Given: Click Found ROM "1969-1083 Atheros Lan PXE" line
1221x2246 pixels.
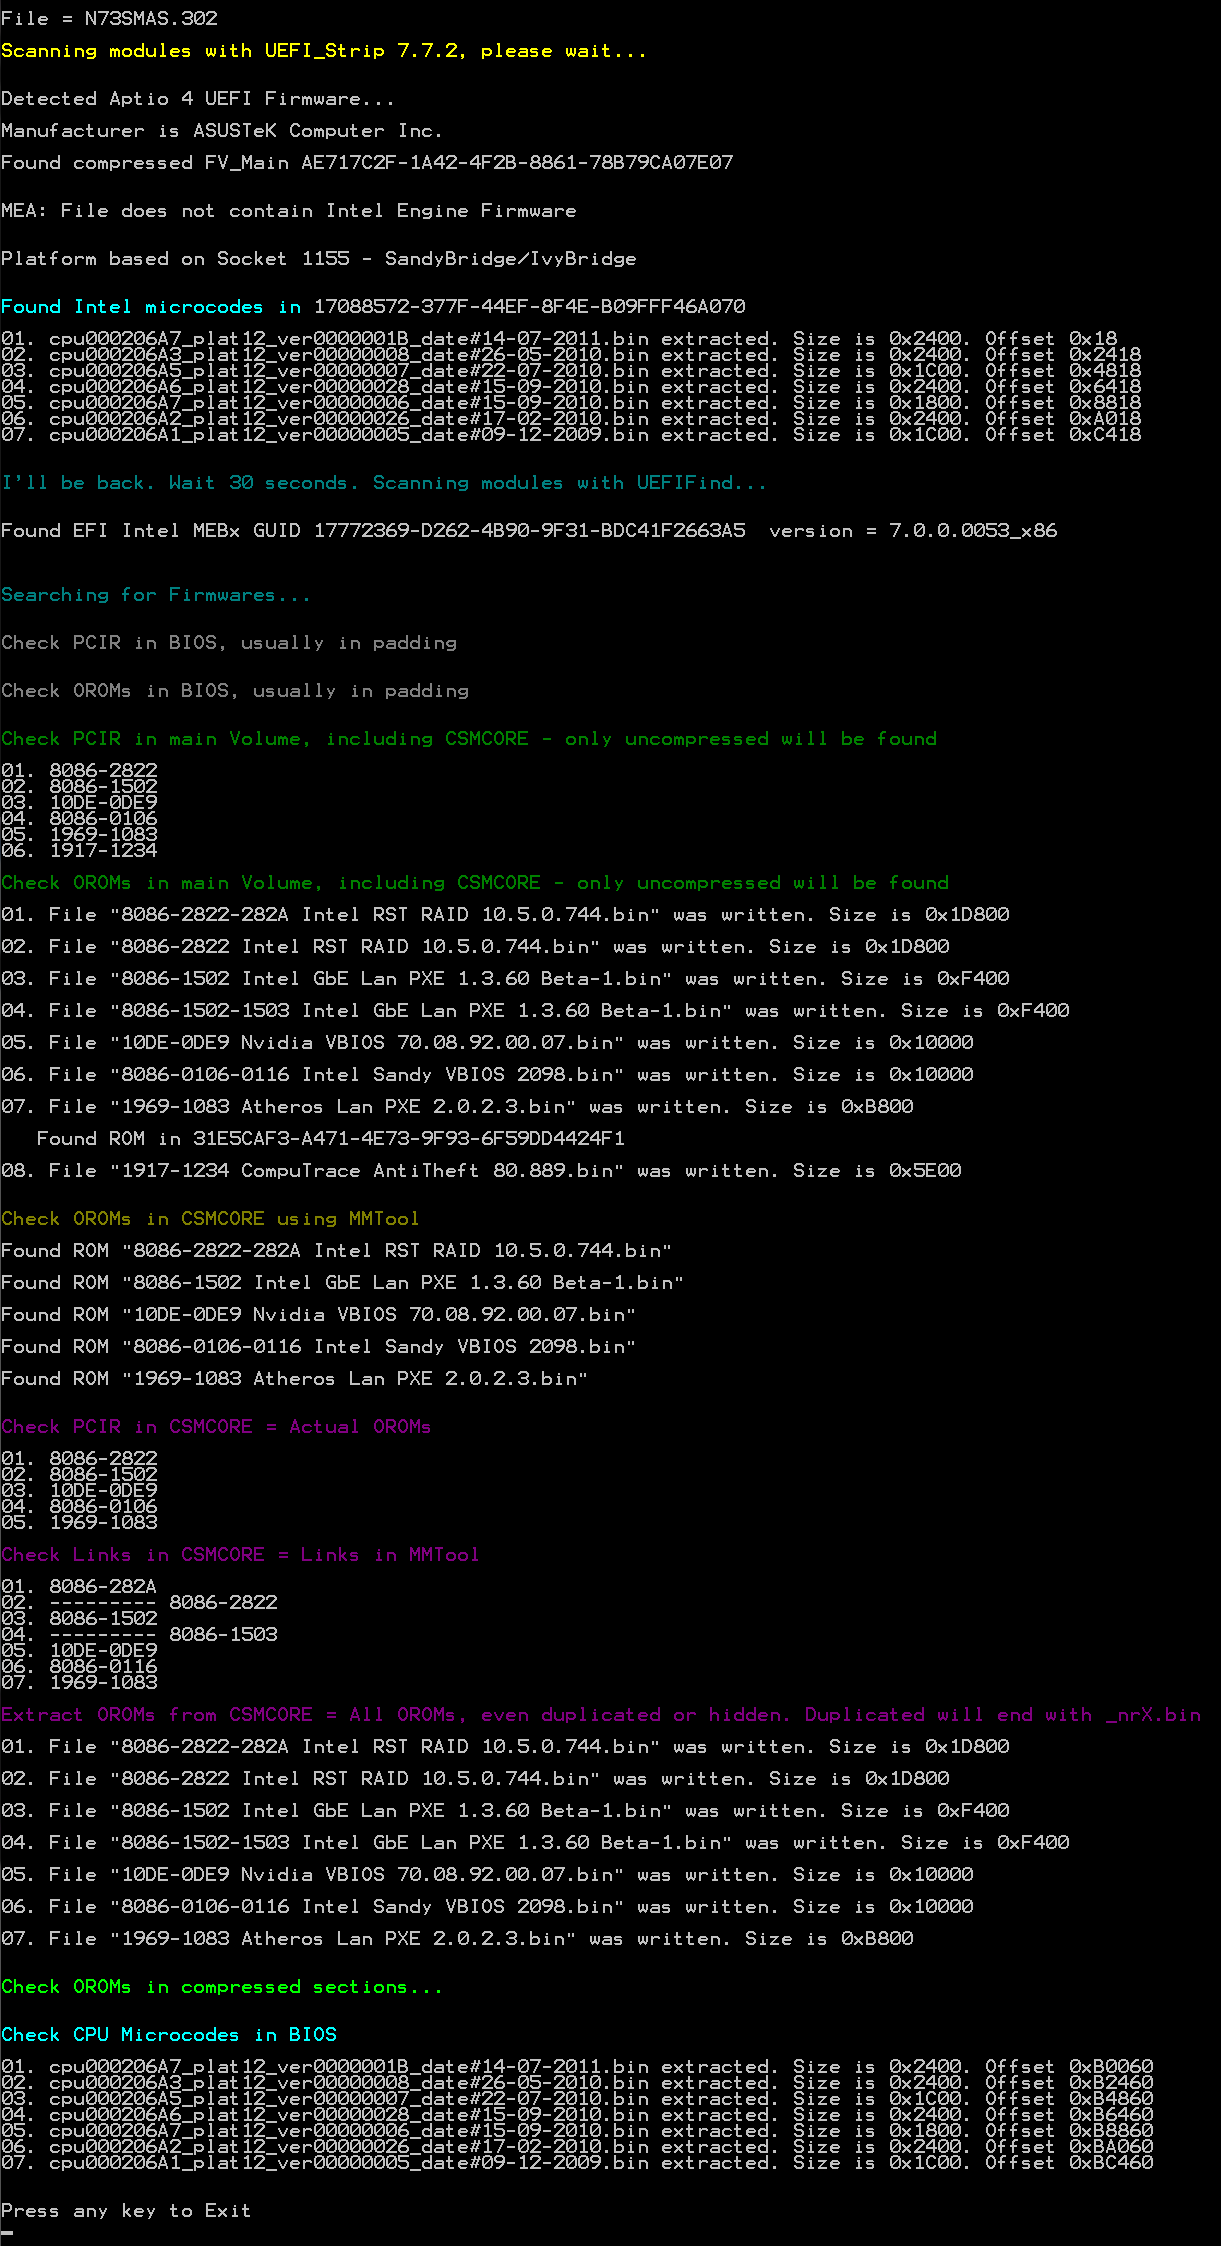Looking at the screenshot, I should click(x=295, y=1379).
